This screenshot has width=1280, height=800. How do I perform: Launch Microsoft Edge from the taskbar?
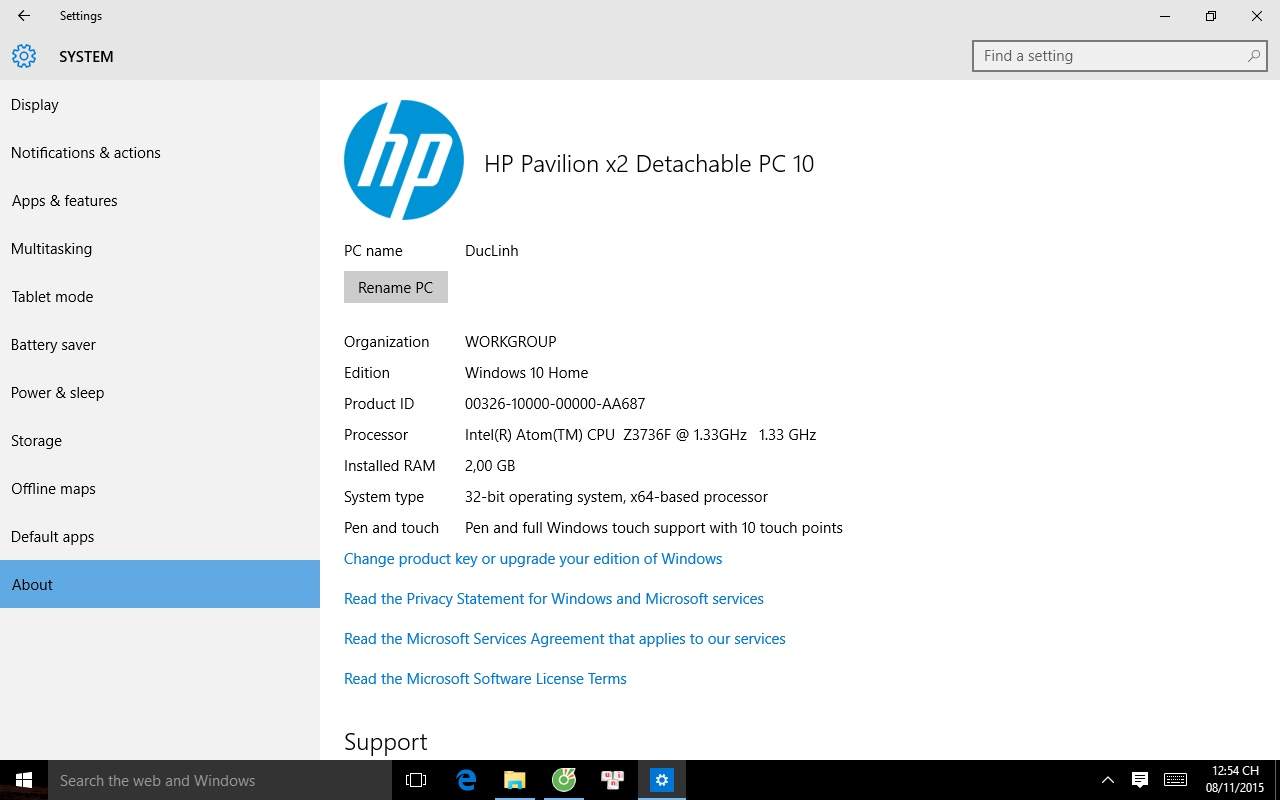(x=466, y=780)
